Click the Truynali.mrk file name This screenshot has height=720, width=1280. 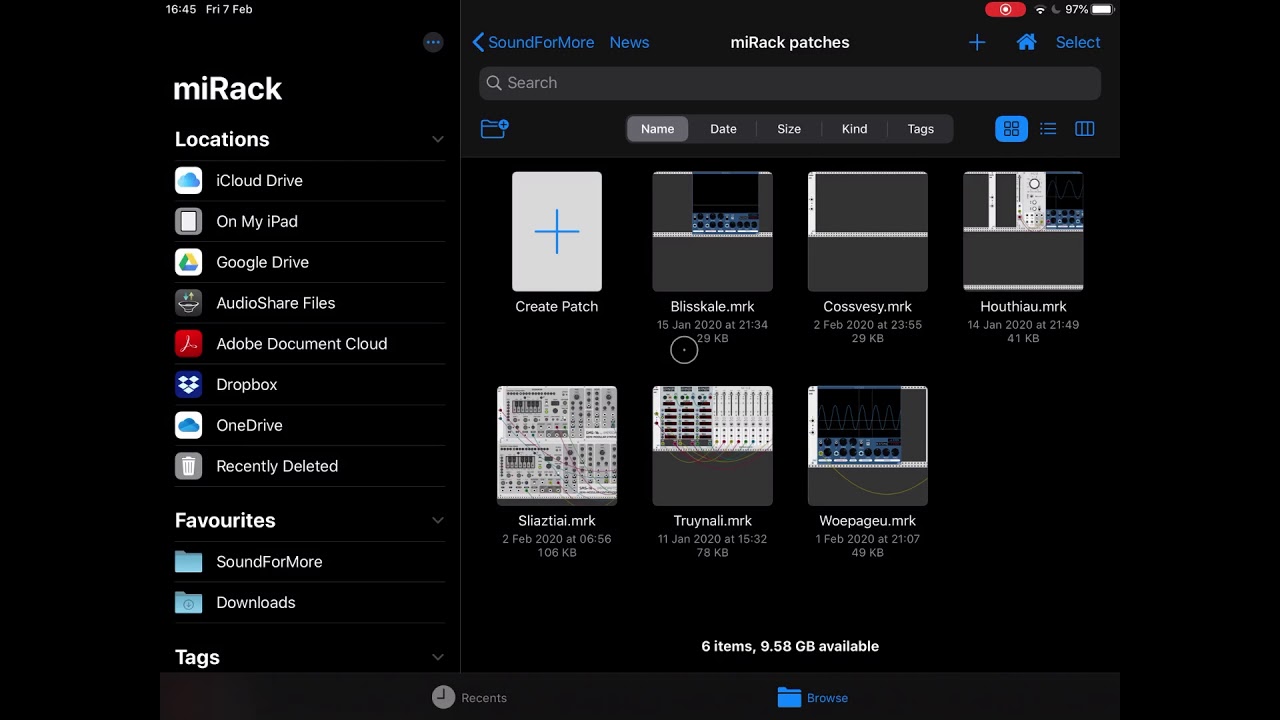[712, 521]
